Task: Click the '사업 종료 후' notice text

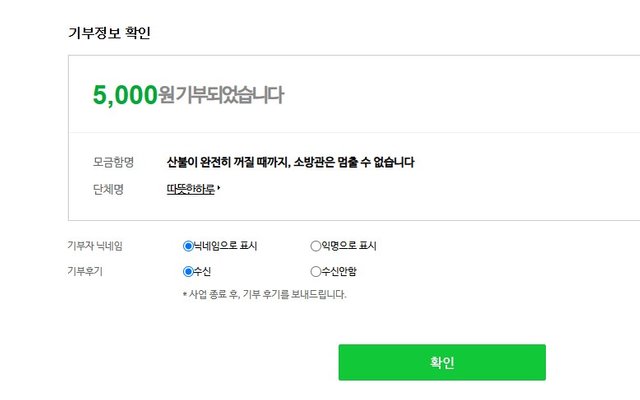Action: (264, 294)
